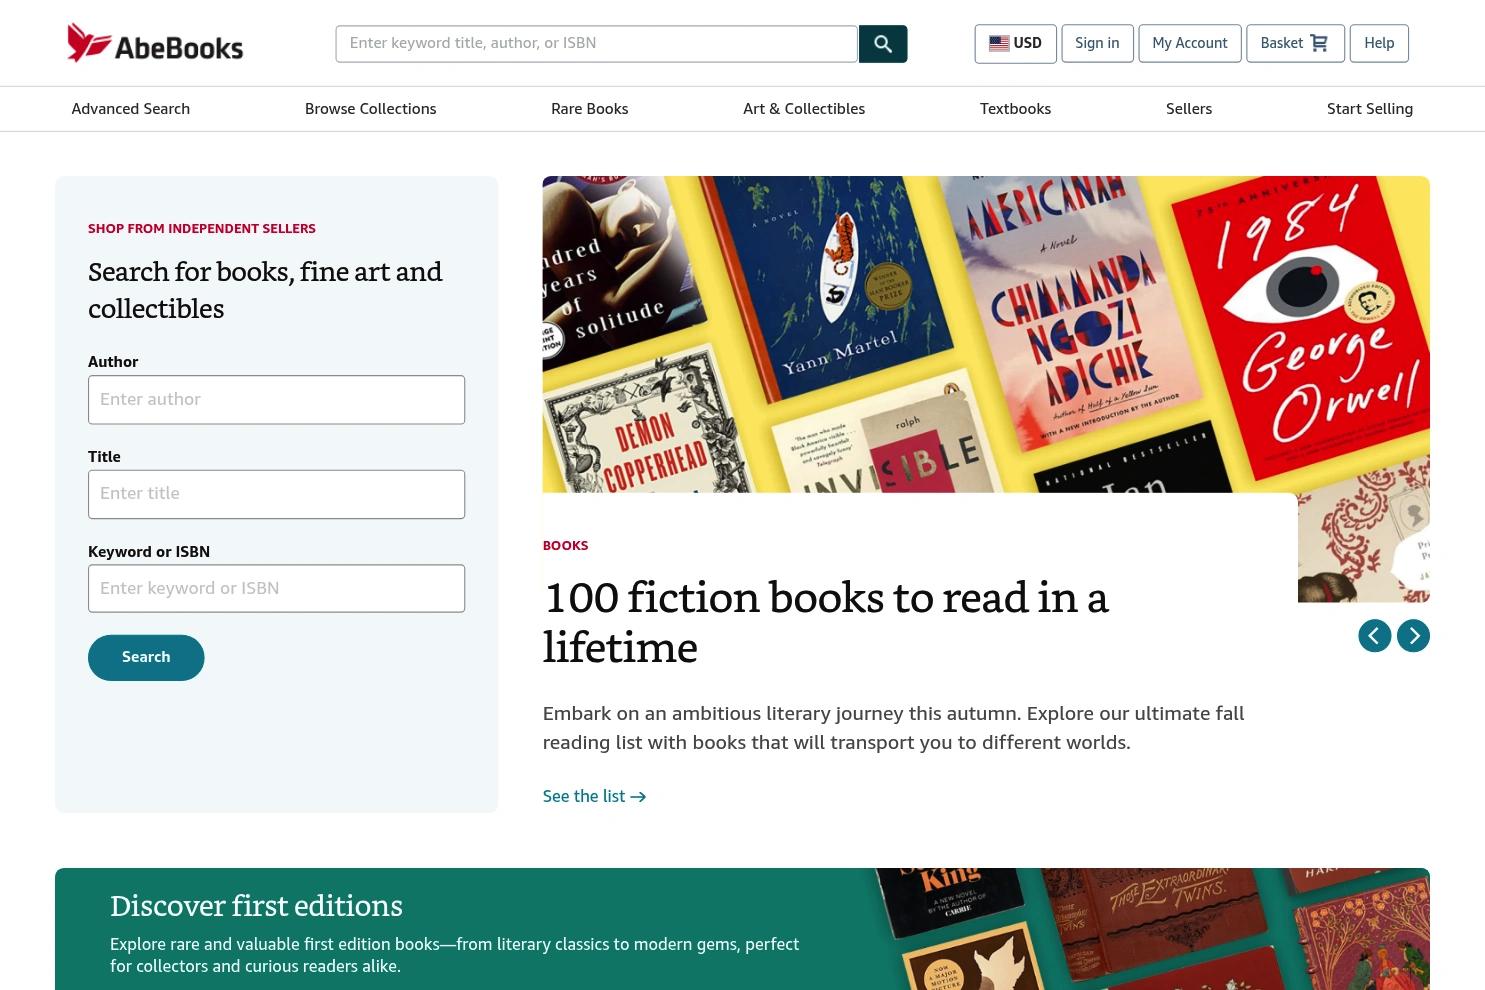
Task: Open the USD currency selector
Action: 1015,44
